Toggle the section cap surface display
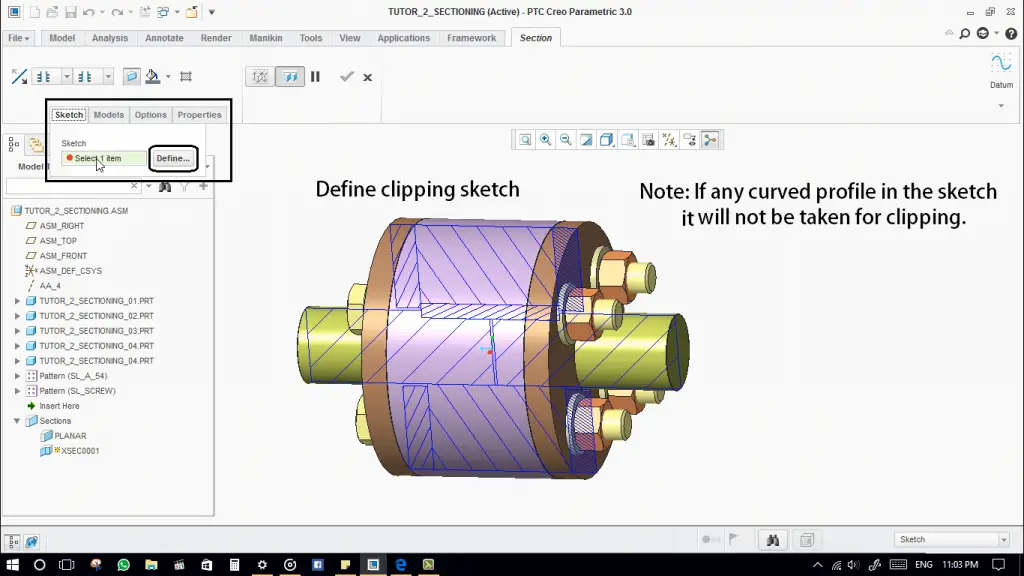The height and width of the screenshot is (576, 1024). [132, 77]
